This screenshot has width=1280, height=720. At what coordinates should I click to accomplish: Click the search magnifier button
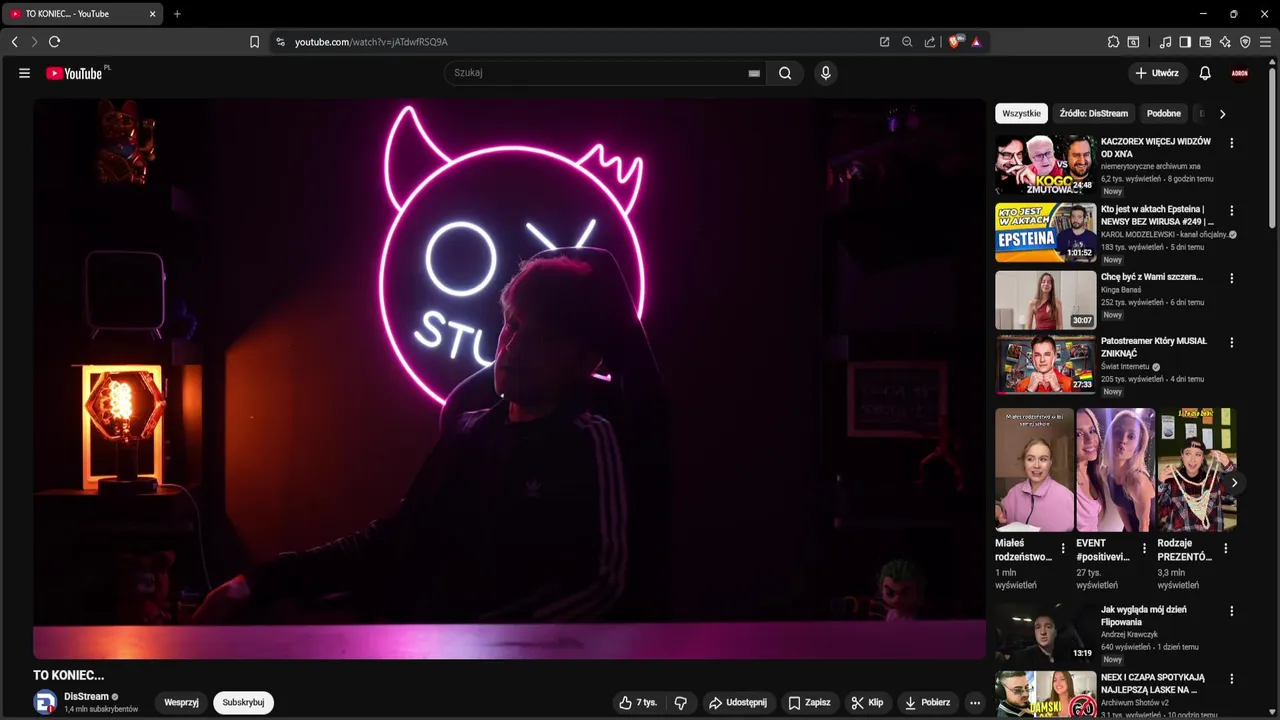(x=785, y=73)
